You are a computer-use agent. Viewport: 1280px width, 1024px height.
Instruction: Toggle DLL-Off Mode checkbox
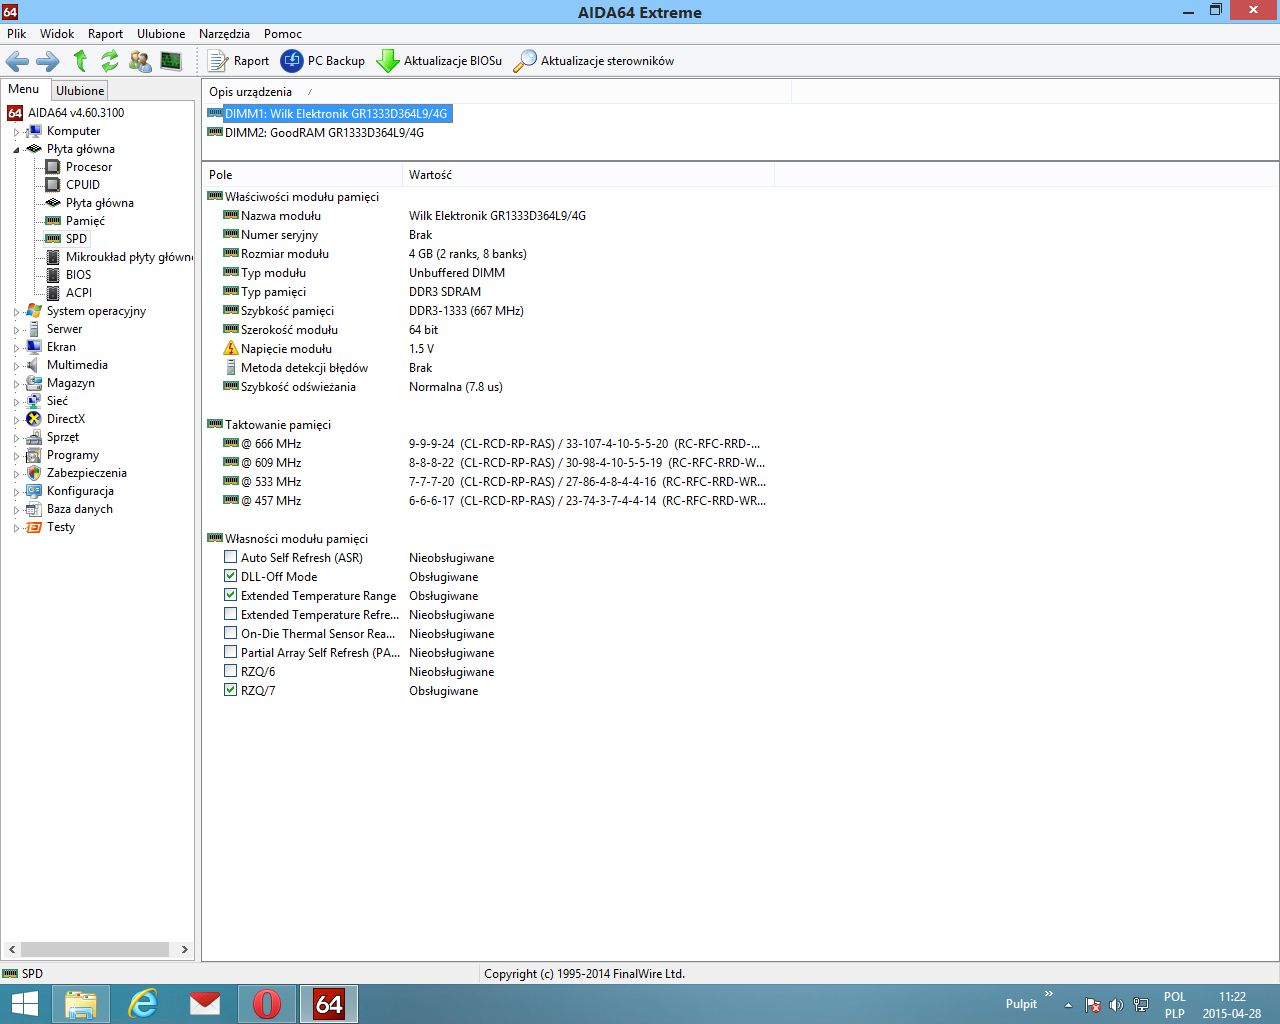(x=231, y=576)
